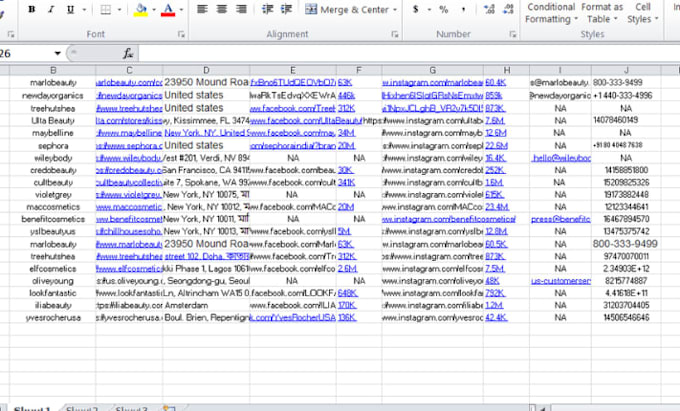Click horizontal scrollbar left arrow
680x411 pixels.
(542, 408)
